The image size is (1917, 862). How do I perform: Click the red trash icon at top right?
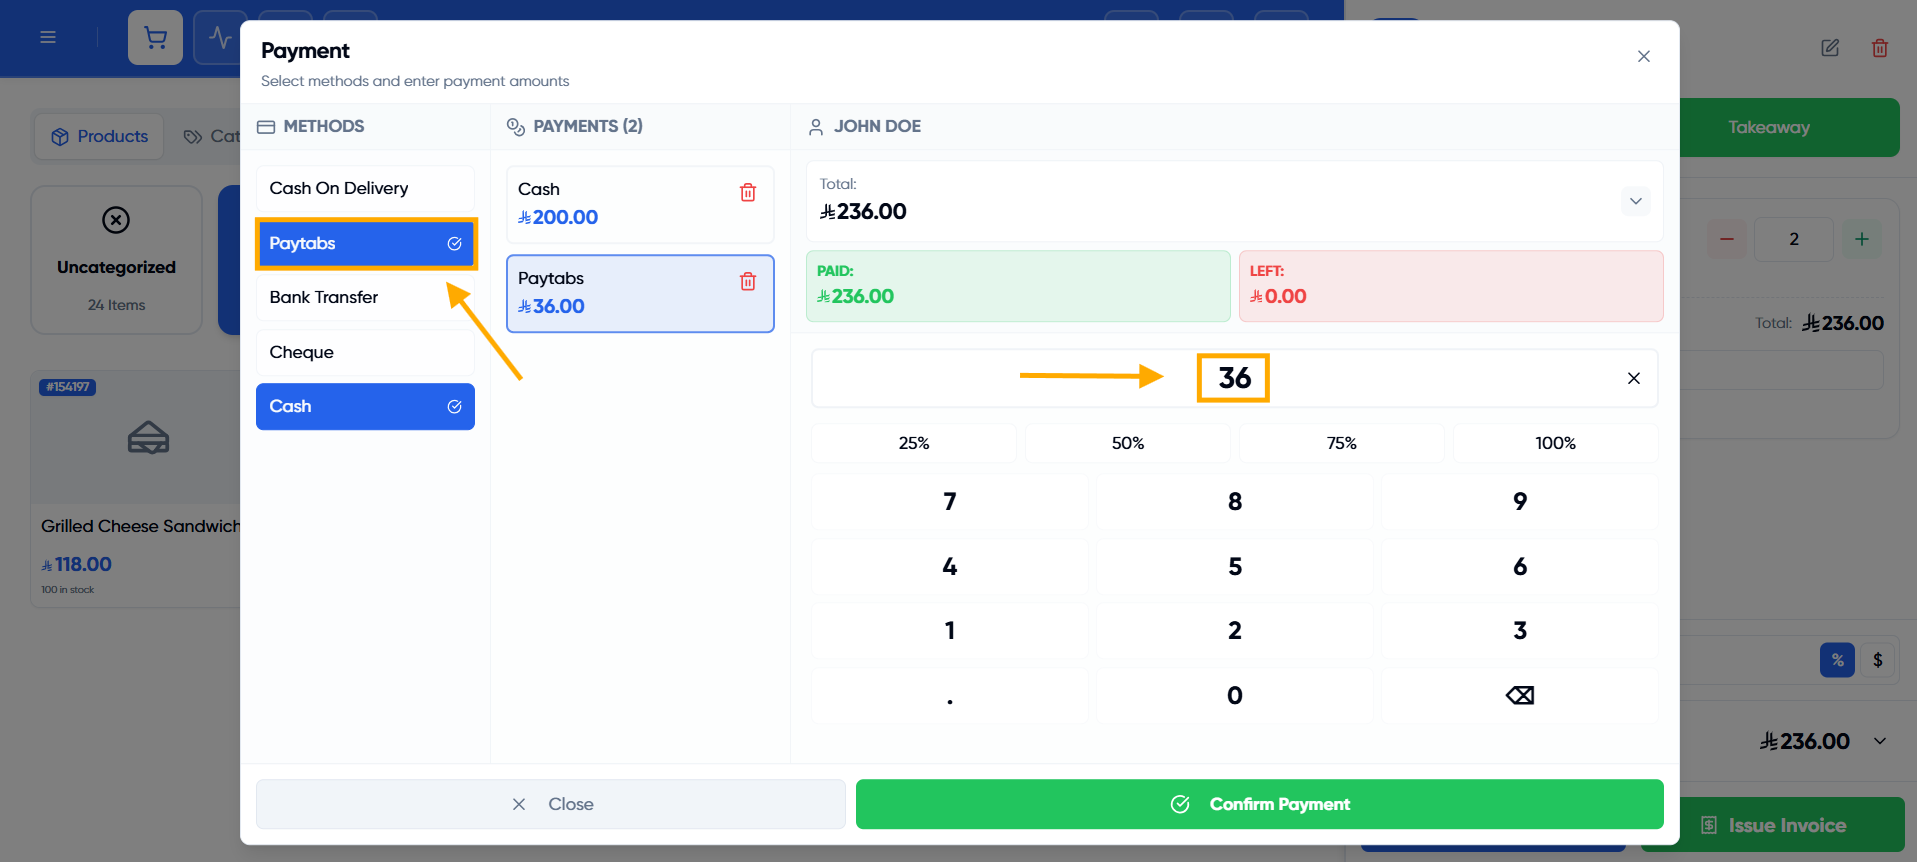point(1880,48)
